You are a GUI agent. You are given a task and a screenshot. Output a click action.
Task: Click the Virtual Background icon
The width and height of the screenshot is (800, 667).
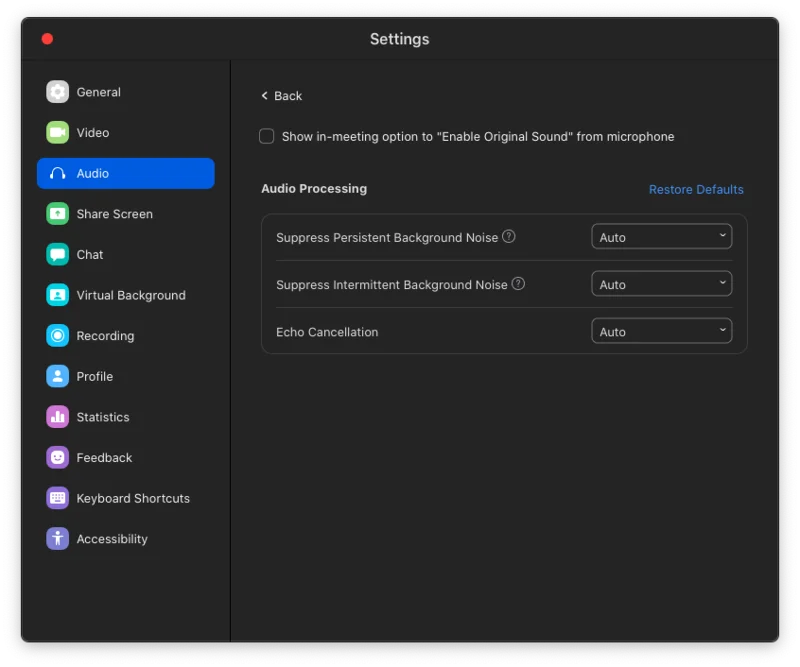[x=58, y=295]
